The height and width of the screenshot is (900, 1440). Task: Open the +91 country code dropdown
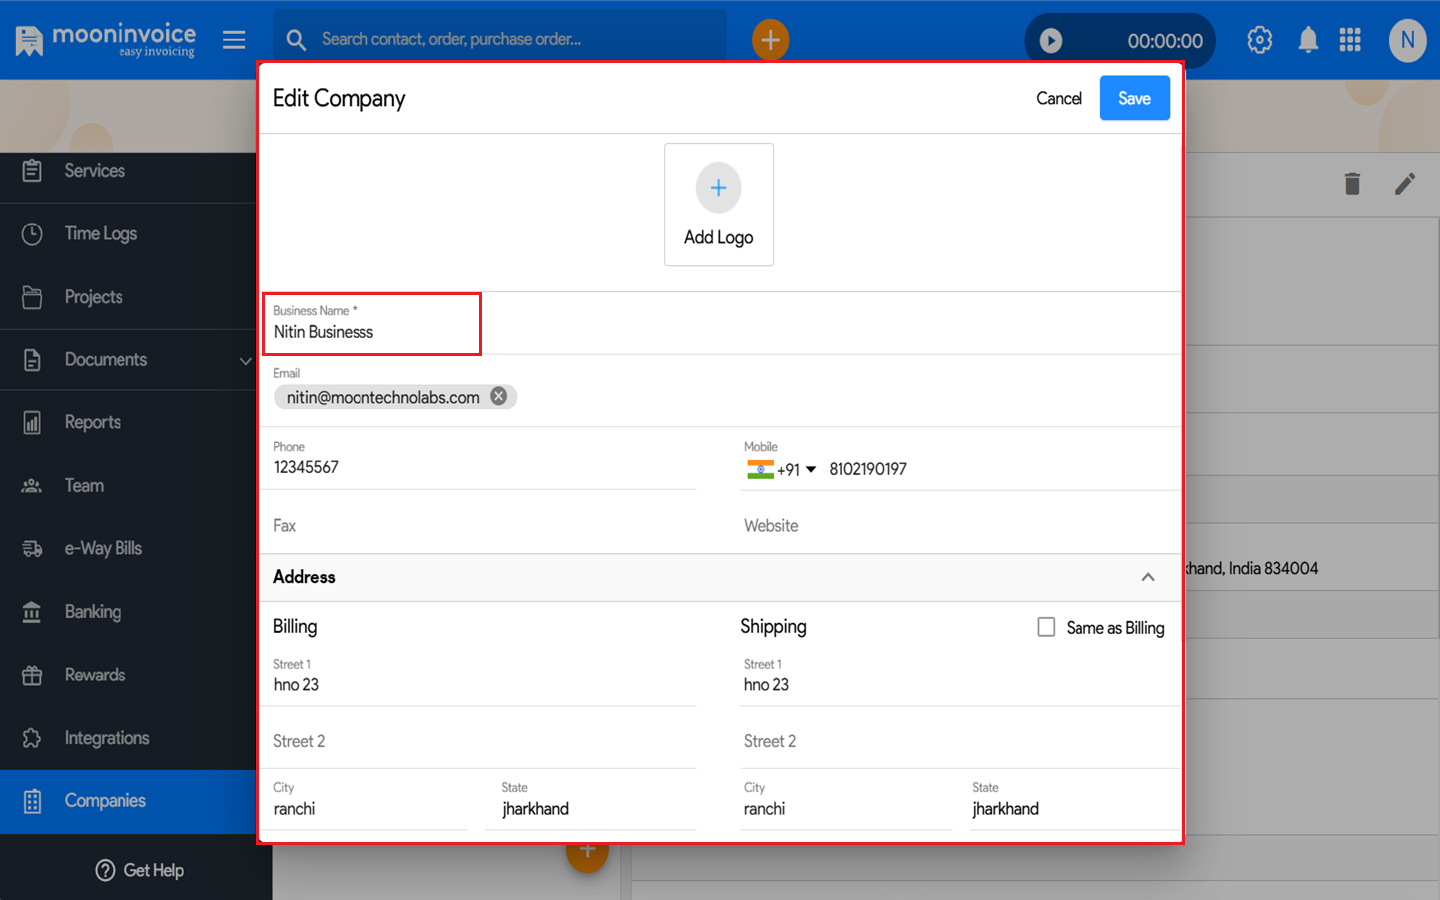782,469
